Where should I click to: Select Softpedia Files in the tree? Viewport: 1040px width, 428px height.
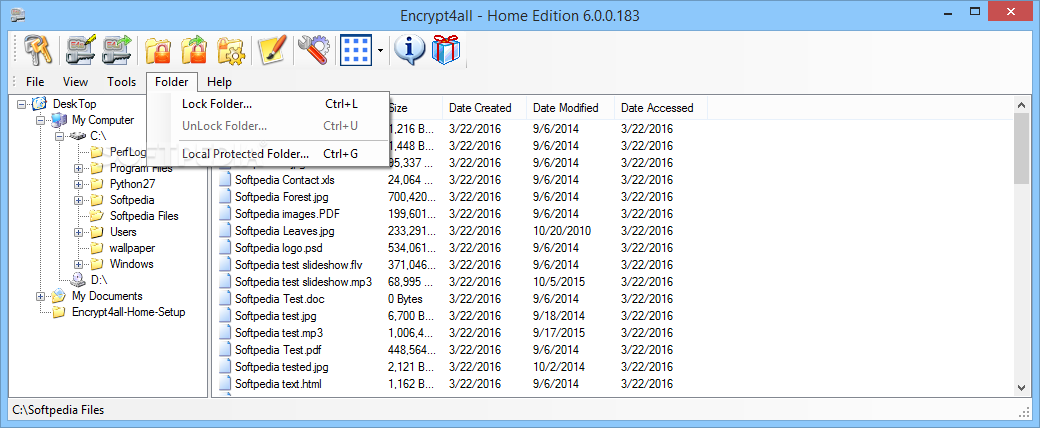[x=144, y=216]
